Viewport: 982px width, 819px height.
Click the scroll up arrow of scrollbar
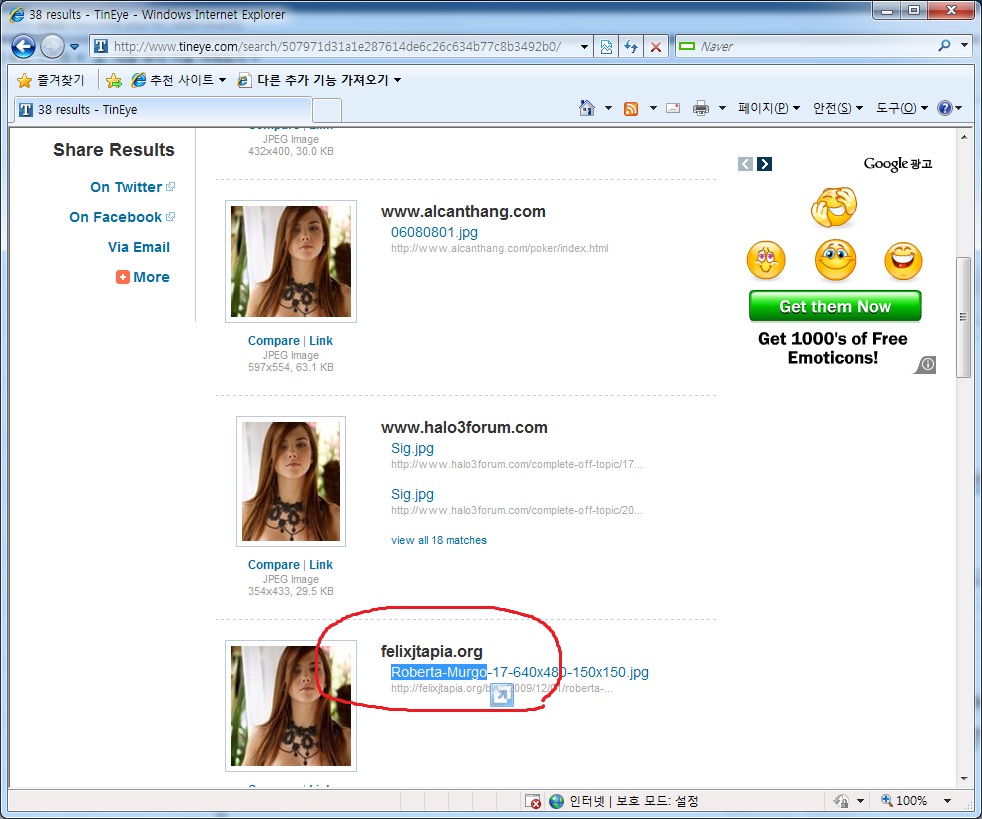click(x=964, y=137)
